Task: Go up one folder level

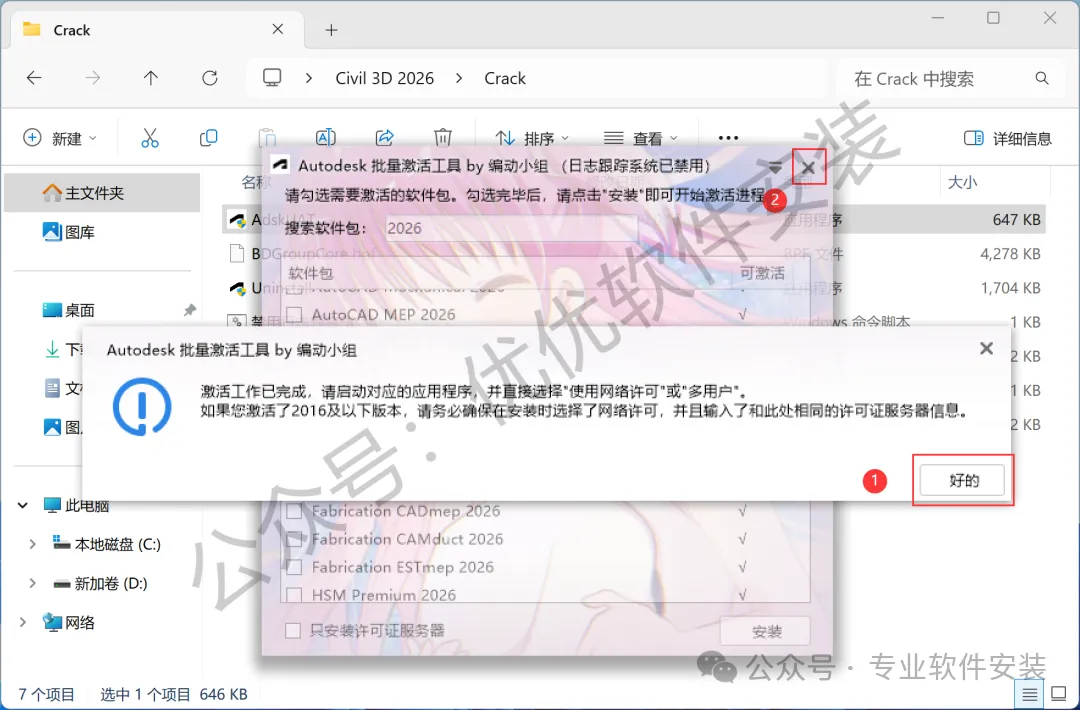Action: [151, 78]
